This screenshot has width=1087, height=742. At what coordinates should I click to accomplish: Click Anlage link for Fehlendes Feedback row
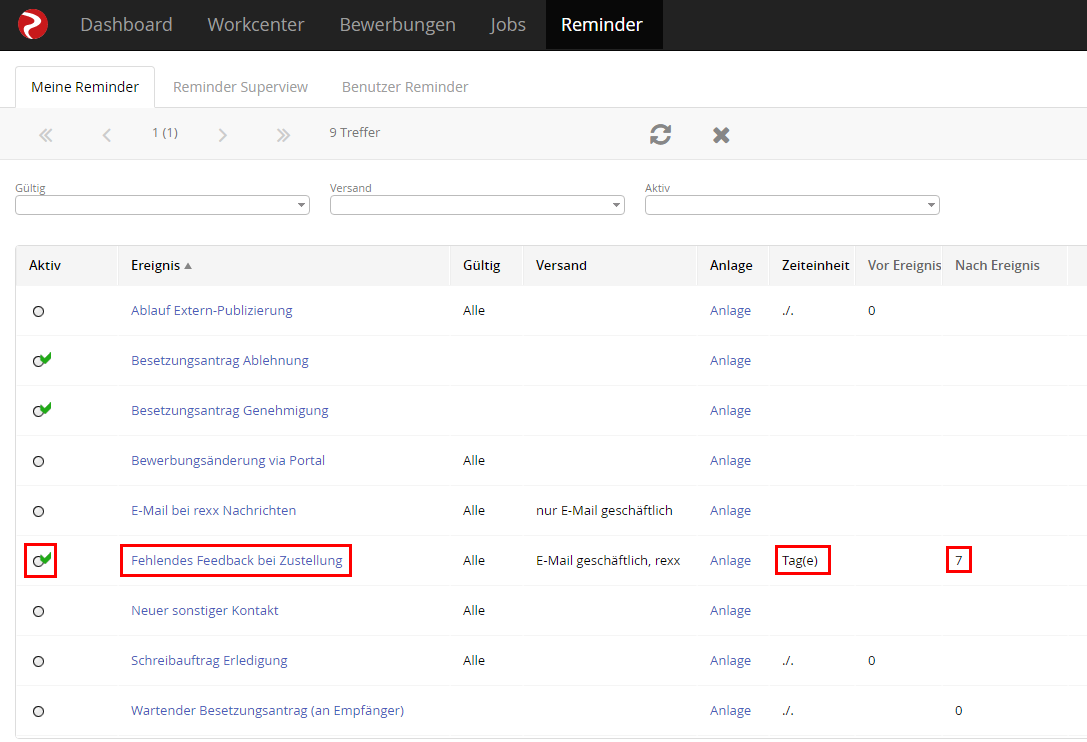(730, 560)
